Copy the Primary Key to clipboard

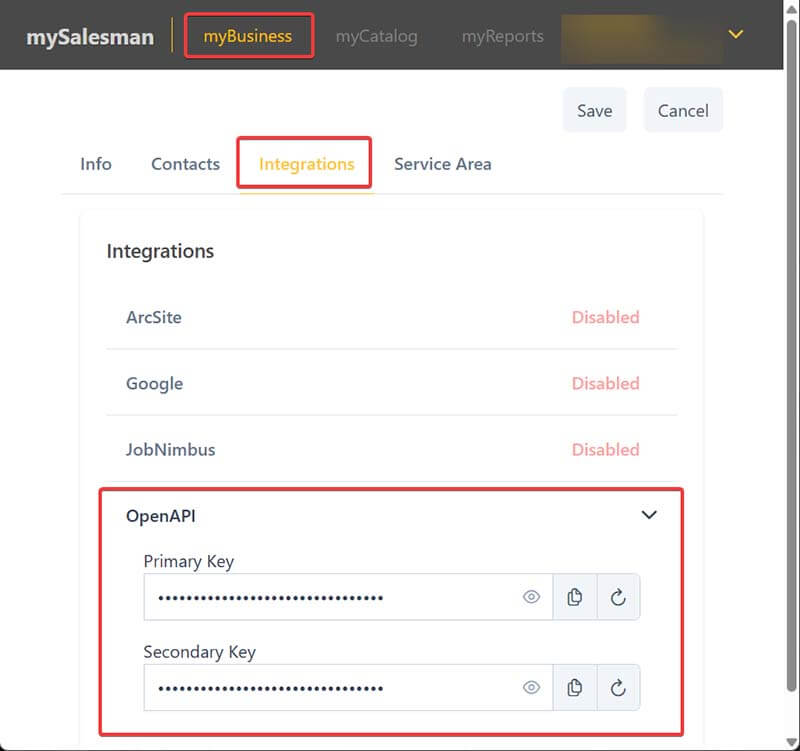click(x=575, y=597)
